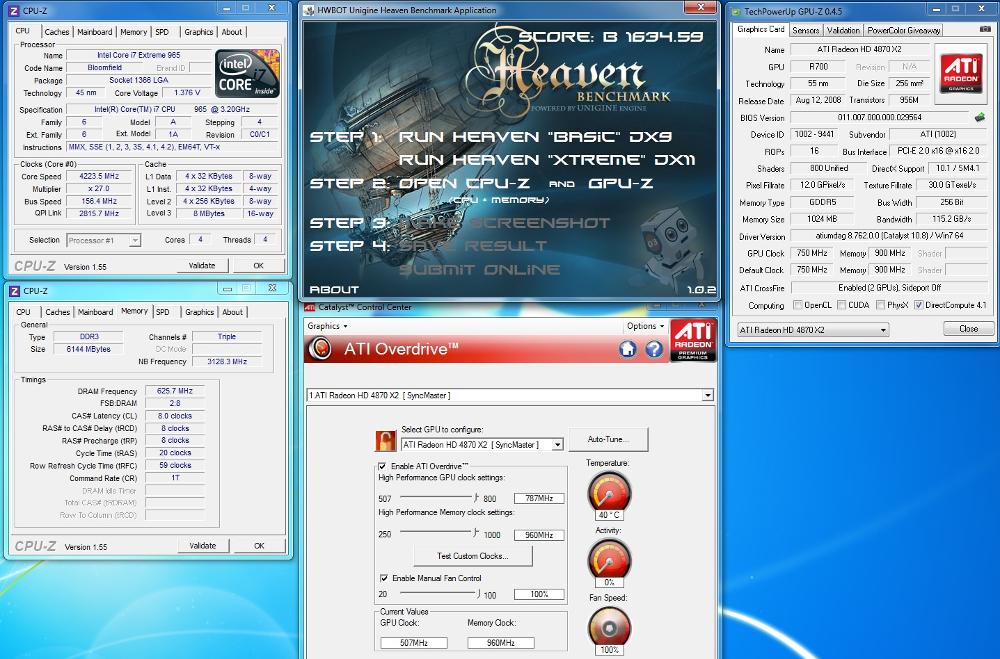This screenshot has height=659, width=1000.
Task: Click the Take Screenshot step in Heaven
Action: pos(504,223)
